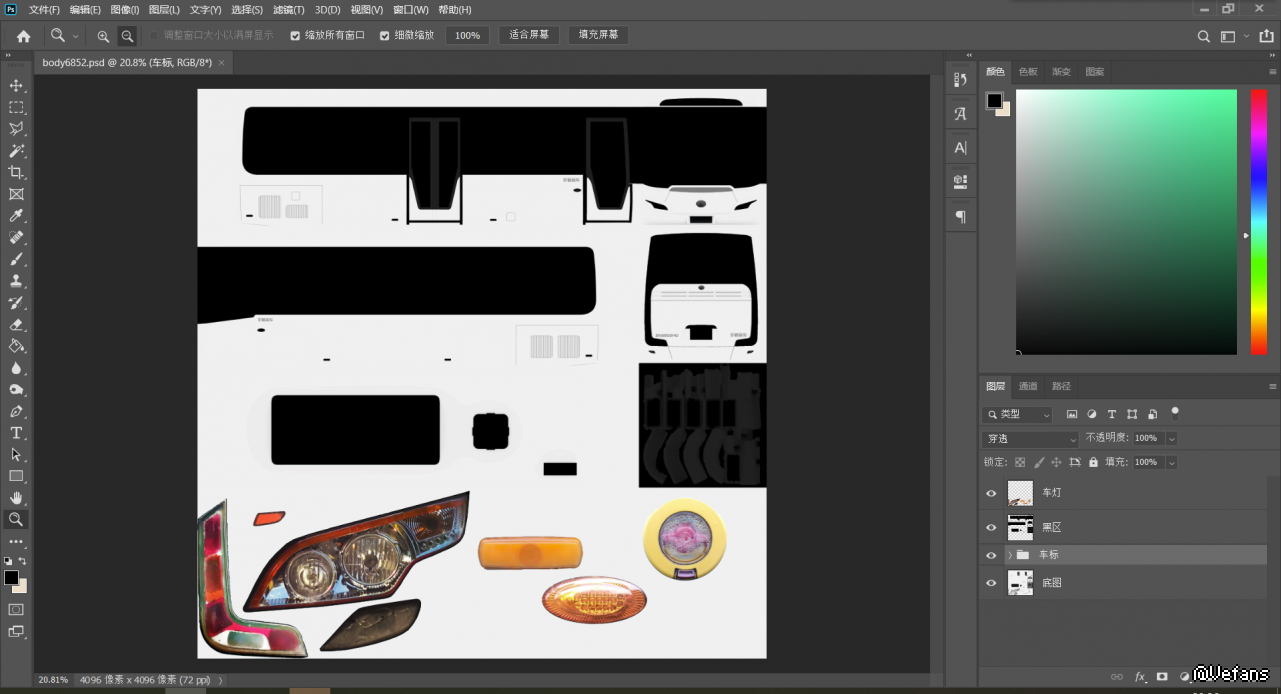Hide the 车灯 layer

[x=991, y=493]
